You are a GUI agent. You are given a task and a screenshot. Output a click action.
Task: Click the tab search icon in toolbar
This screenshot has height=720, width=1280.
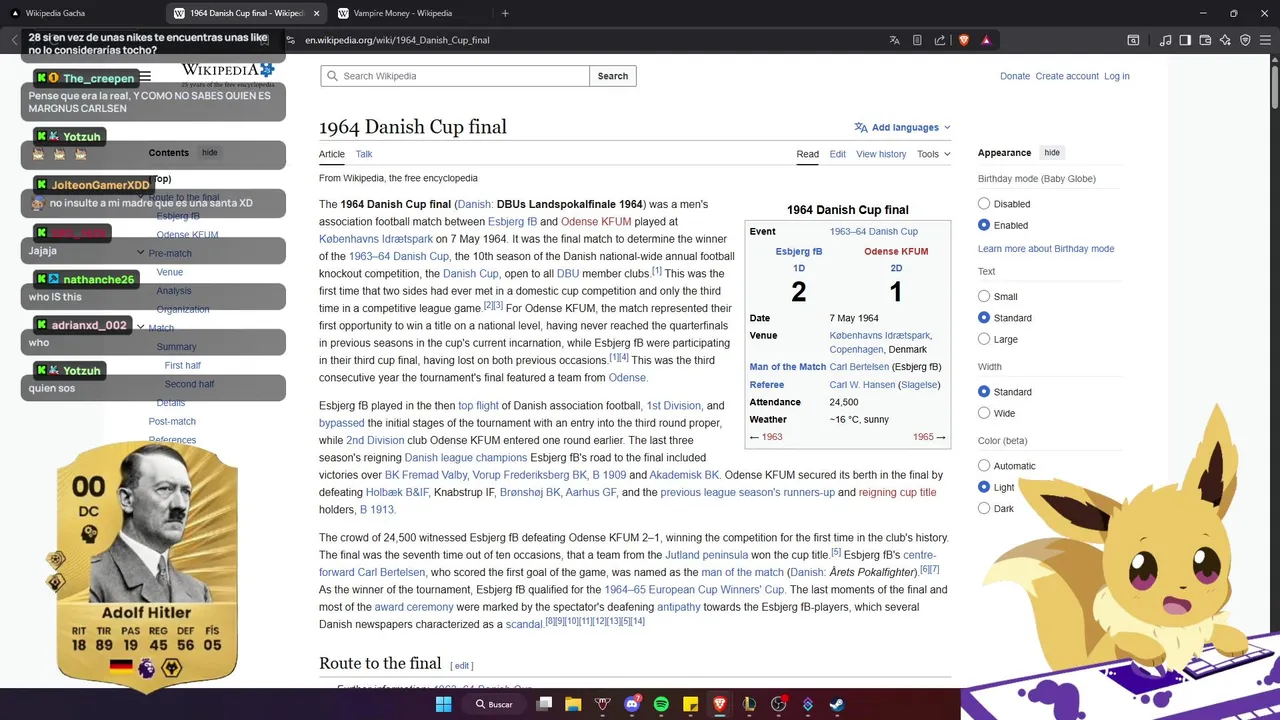(1133, 40)
